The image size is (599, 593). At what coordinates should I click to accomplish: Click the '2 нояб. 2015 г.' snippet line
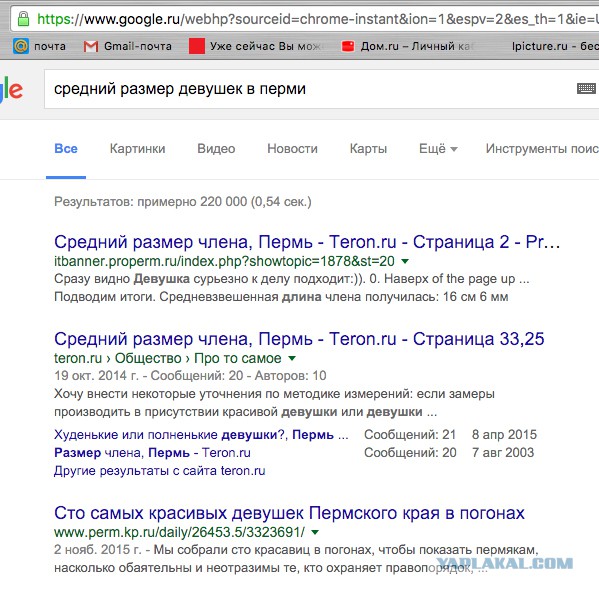coord(296,550)
